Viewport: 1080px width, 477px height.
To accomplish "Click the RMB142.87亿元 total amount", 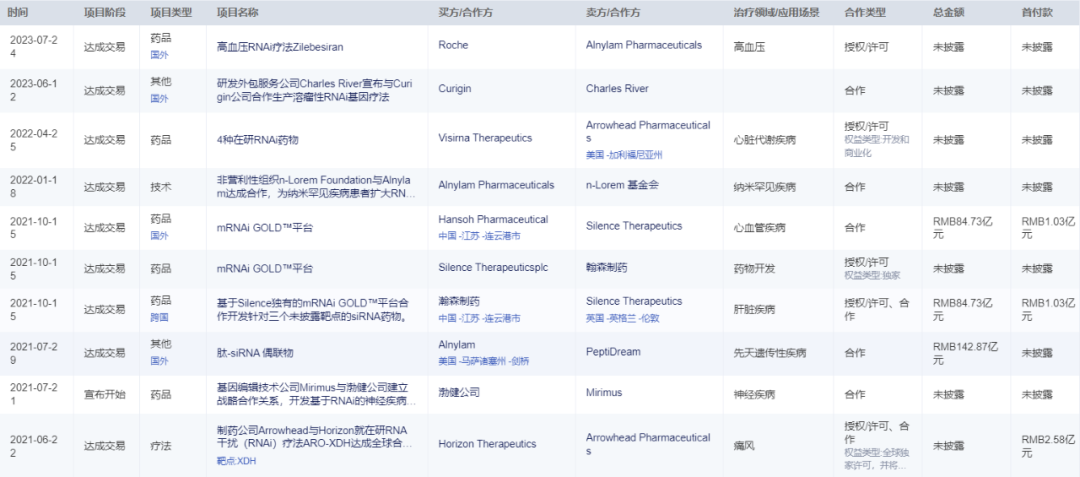I will 965,353.
